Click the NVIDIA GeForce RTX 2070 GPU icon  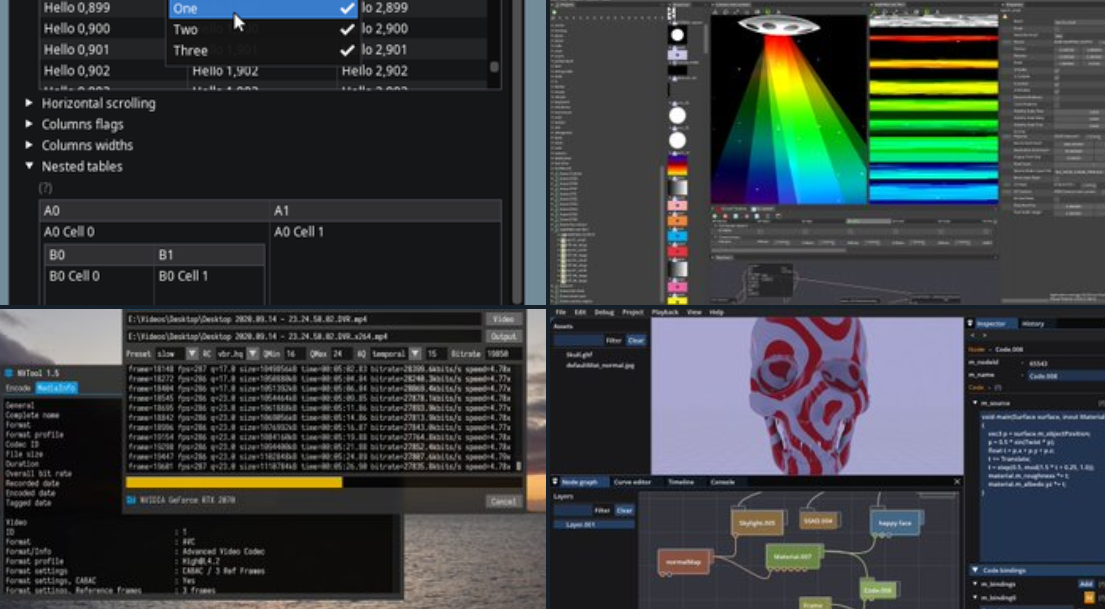click(131, 500)
